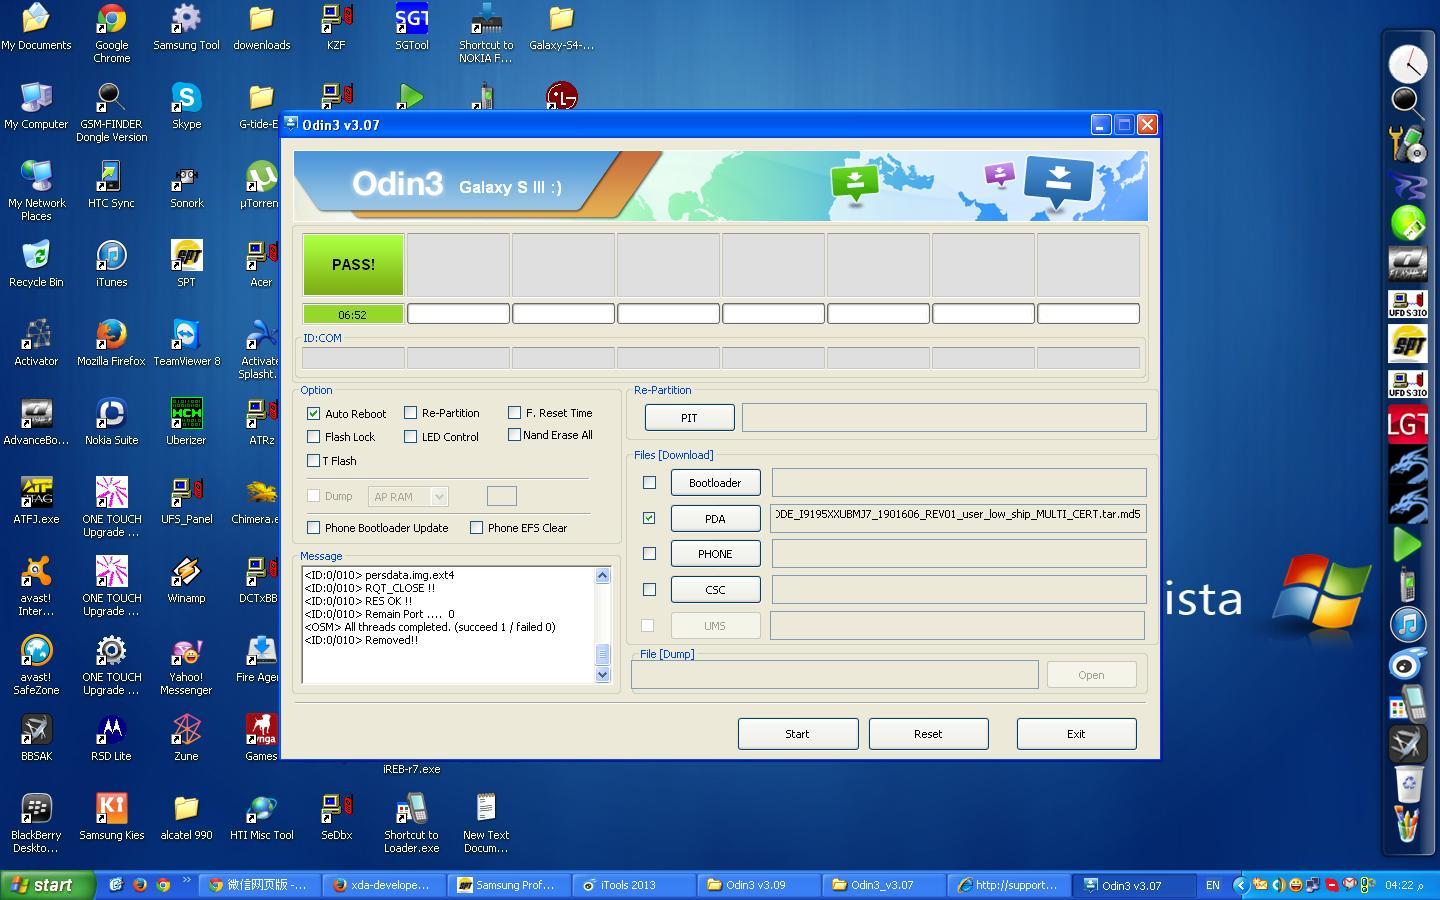
Task: Click the EN language indicator
Action: (1212, 885)
